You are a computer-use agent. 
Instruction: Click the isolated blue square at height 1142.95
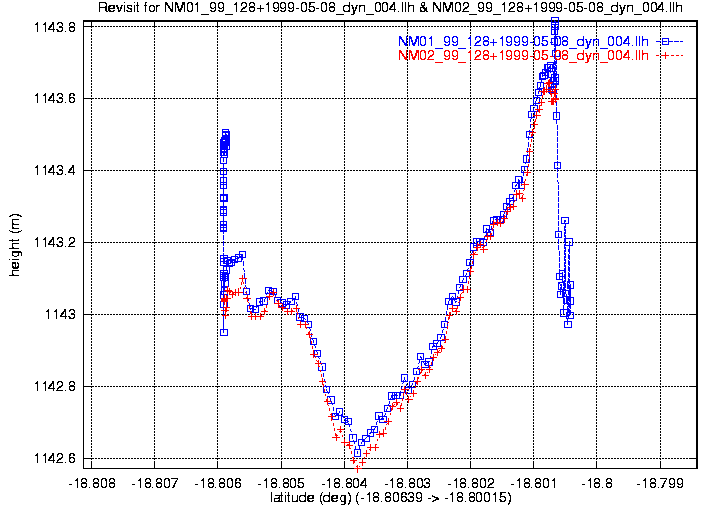(x=224, y=332)
